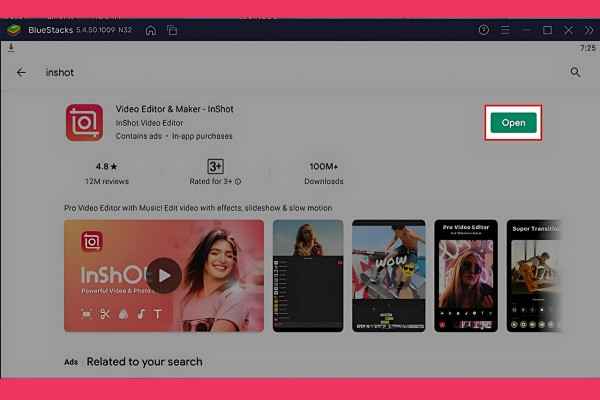Open the woman with editor panel screenshot
This screenshot has width=600, height=400.
(308, 276)
